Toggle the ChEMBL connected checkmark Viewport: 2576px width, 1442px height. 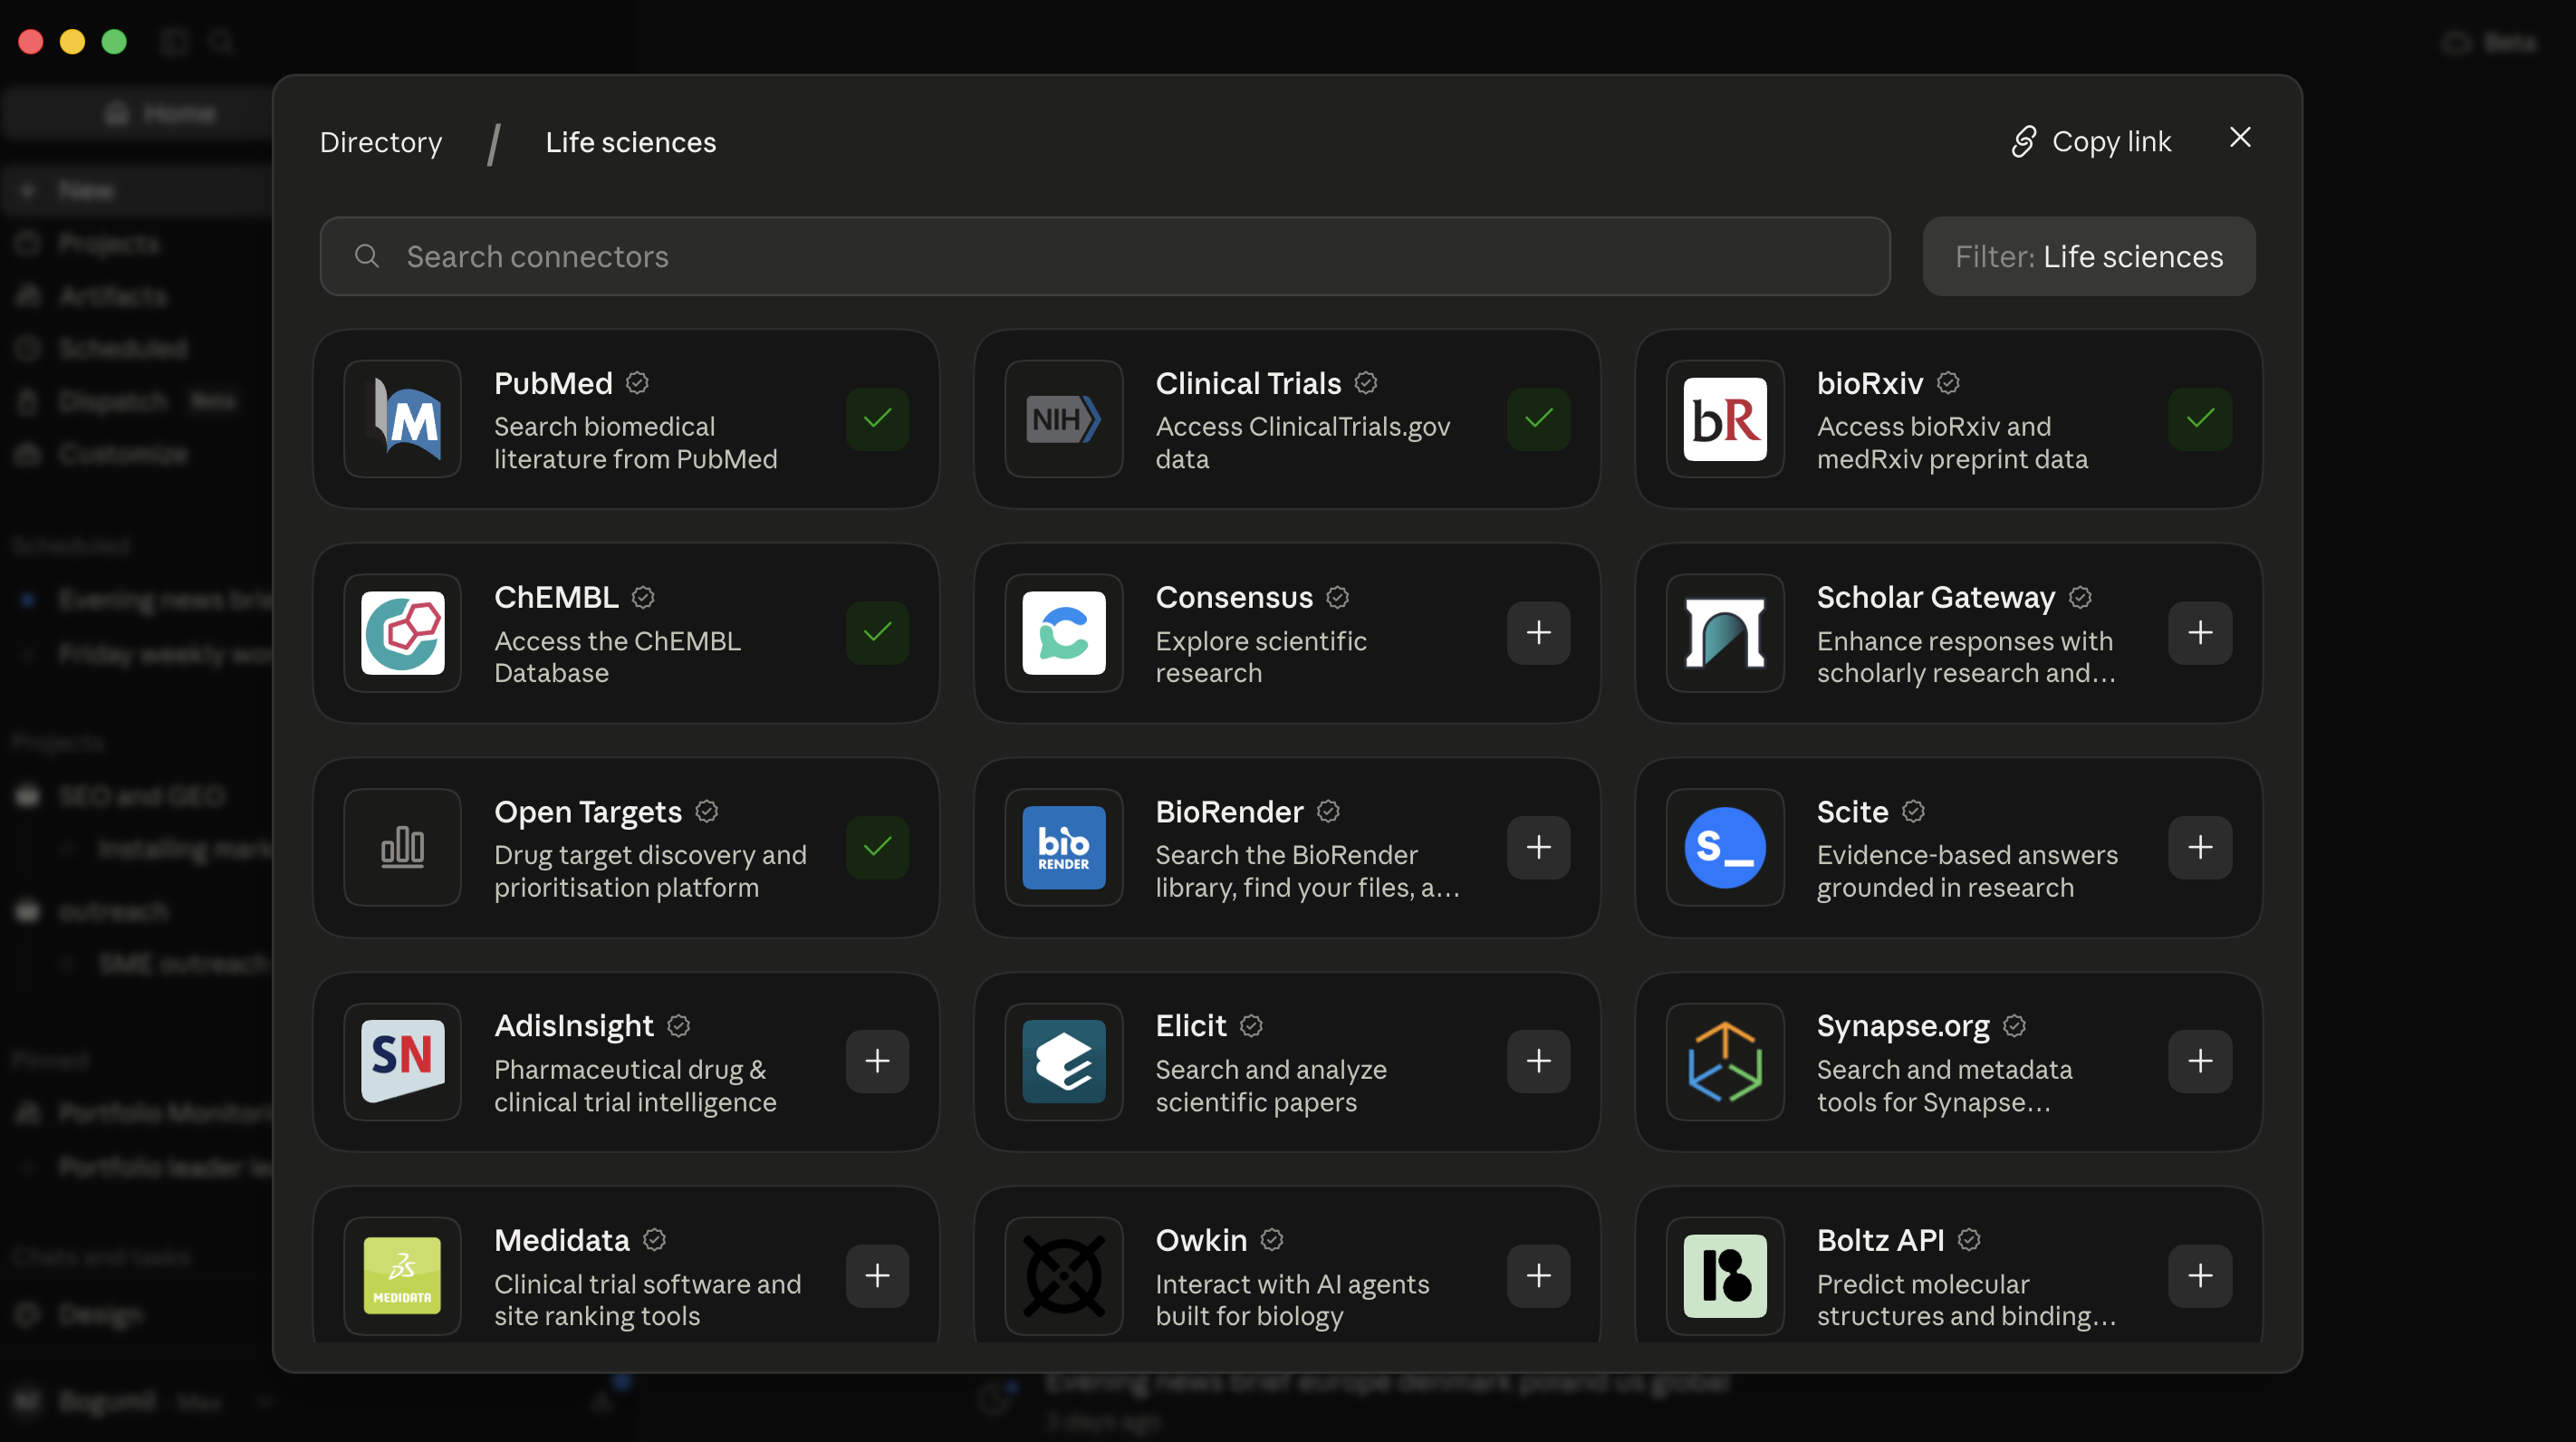(877, 633)
